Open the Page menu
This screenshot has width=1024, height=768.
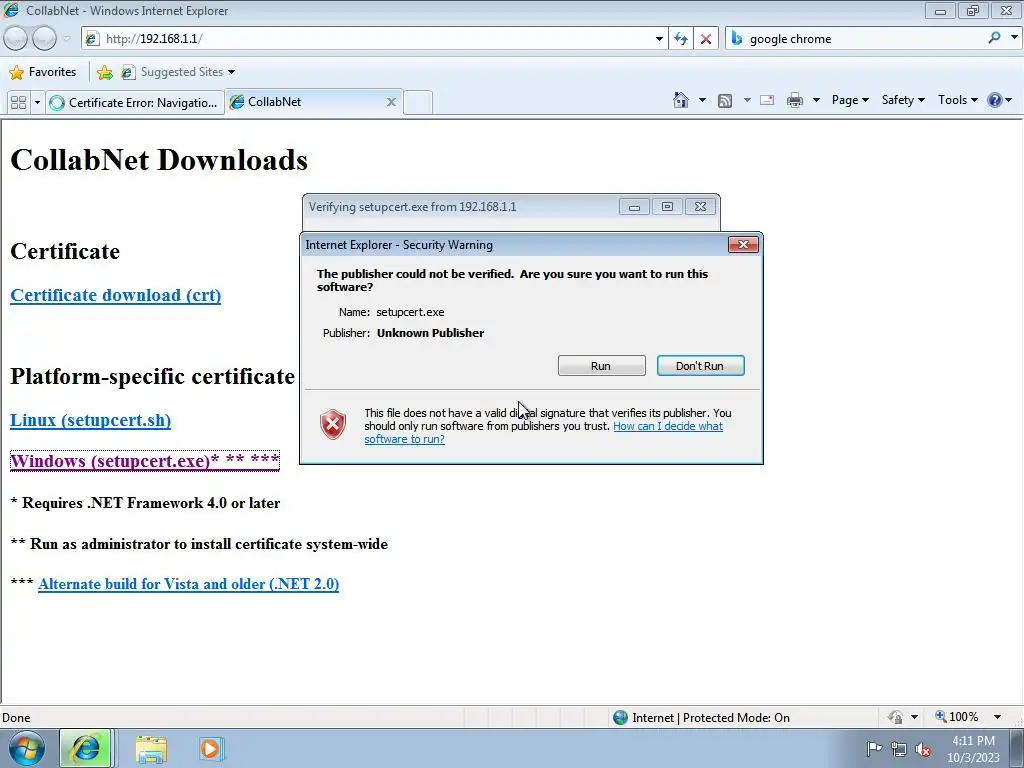[850, 100]
